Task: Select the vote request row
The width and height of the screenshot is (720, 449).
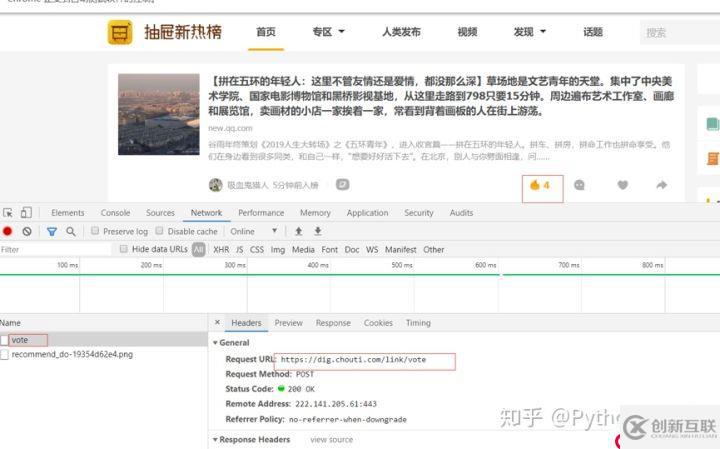Action: [x=20, y=340]
